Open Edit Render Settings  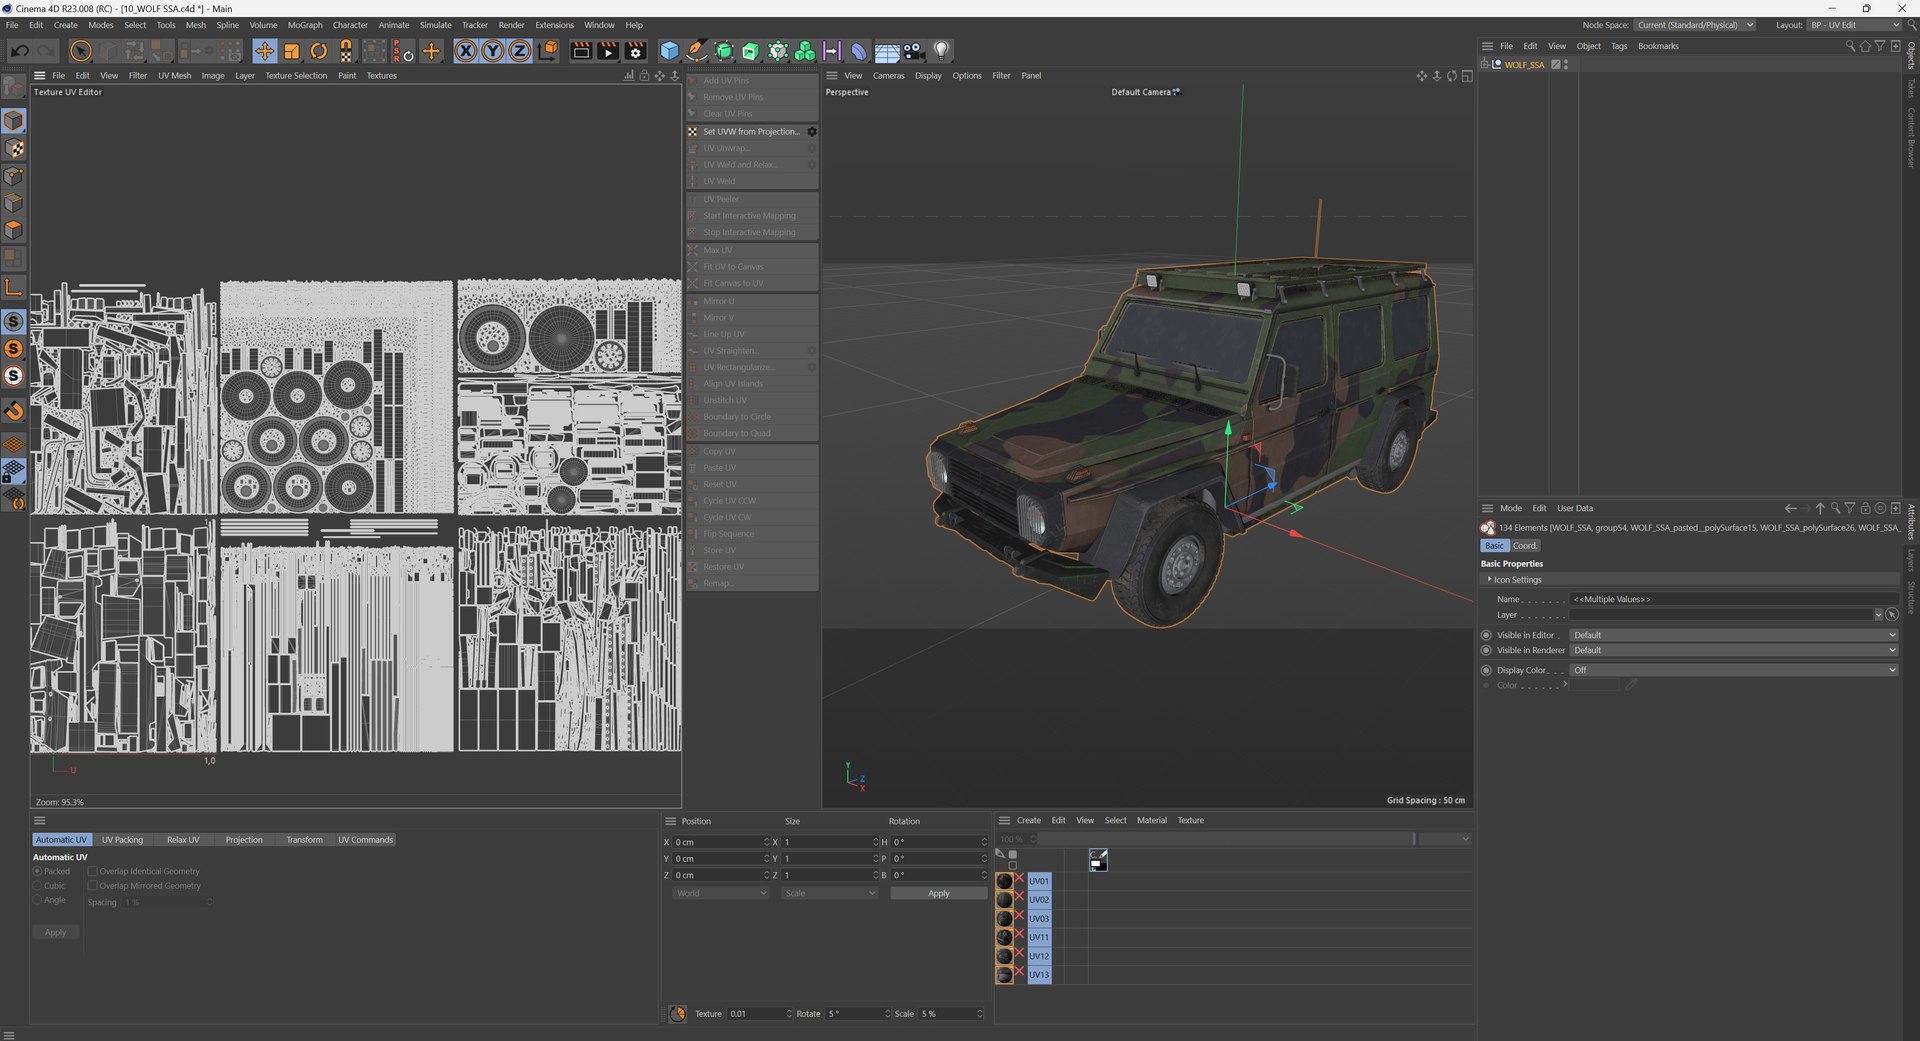click(635, 51)
